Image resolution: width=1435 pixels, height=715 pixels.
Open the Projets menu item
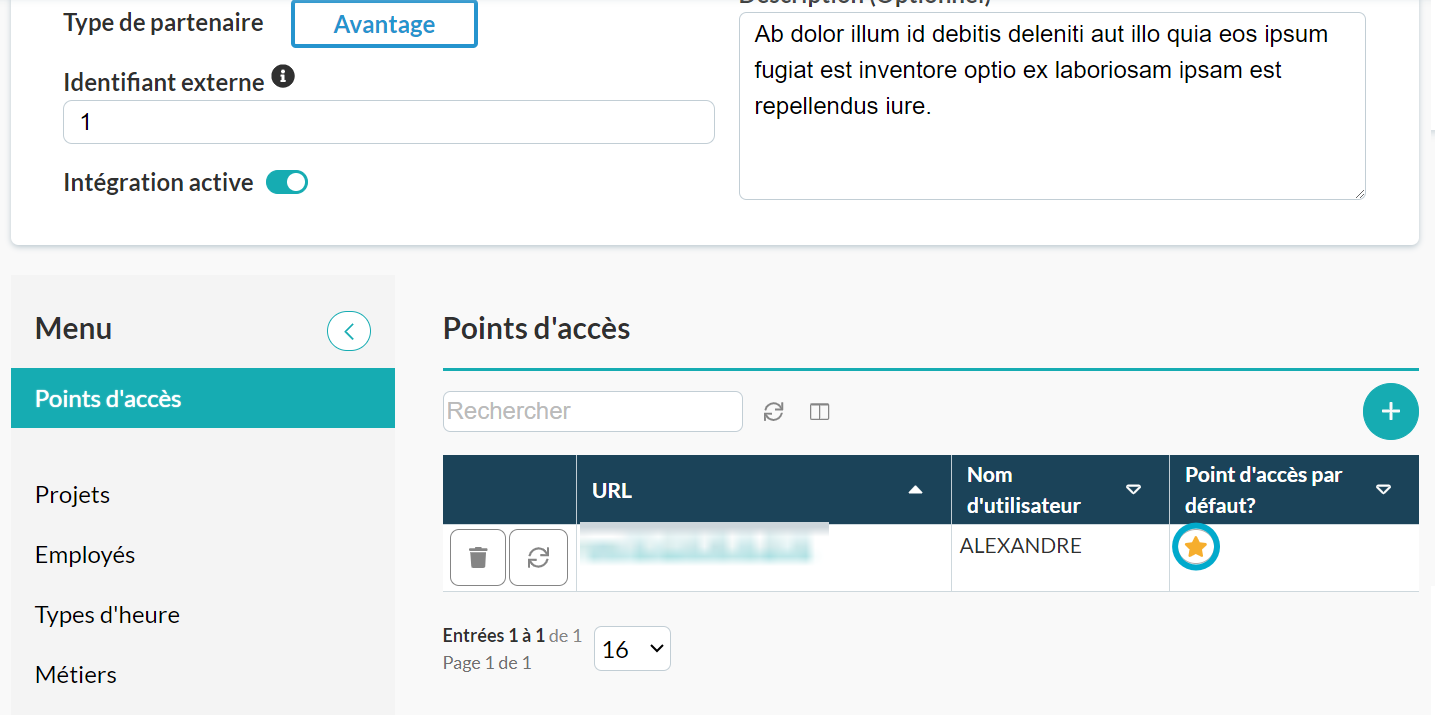click(73, 495)
